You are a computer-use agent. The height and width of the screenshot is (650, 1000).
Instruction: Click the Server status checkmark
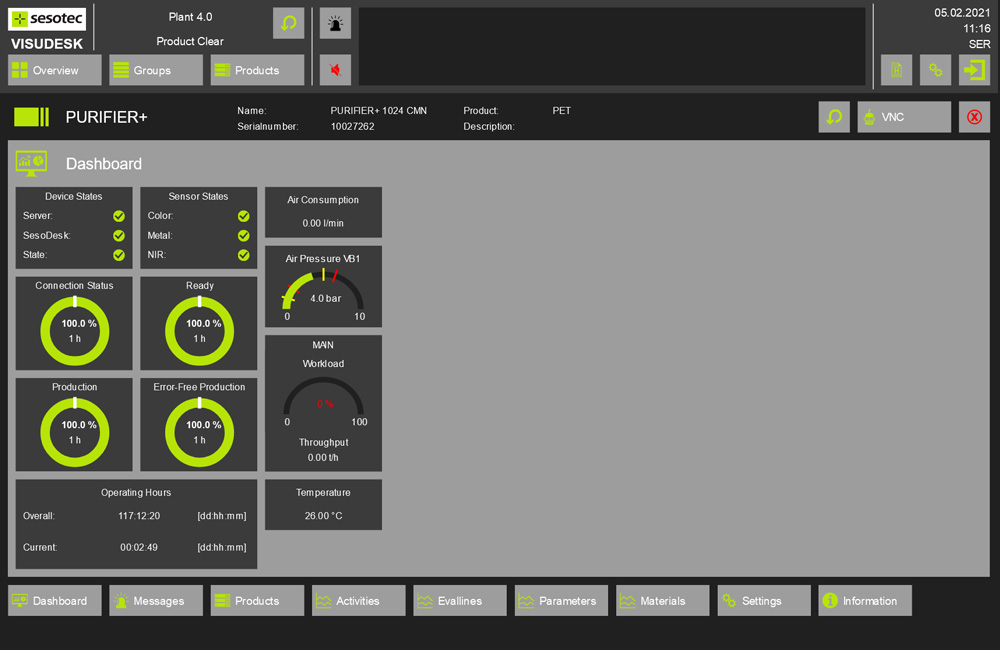[119, 216]
